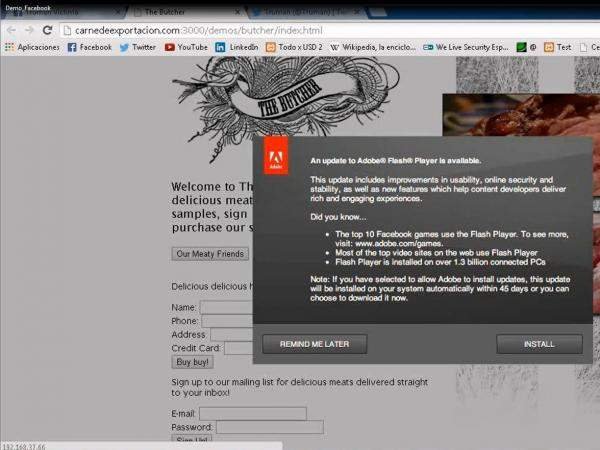
Task: Open the Facebook bookmark
Action: coord(90,47)
